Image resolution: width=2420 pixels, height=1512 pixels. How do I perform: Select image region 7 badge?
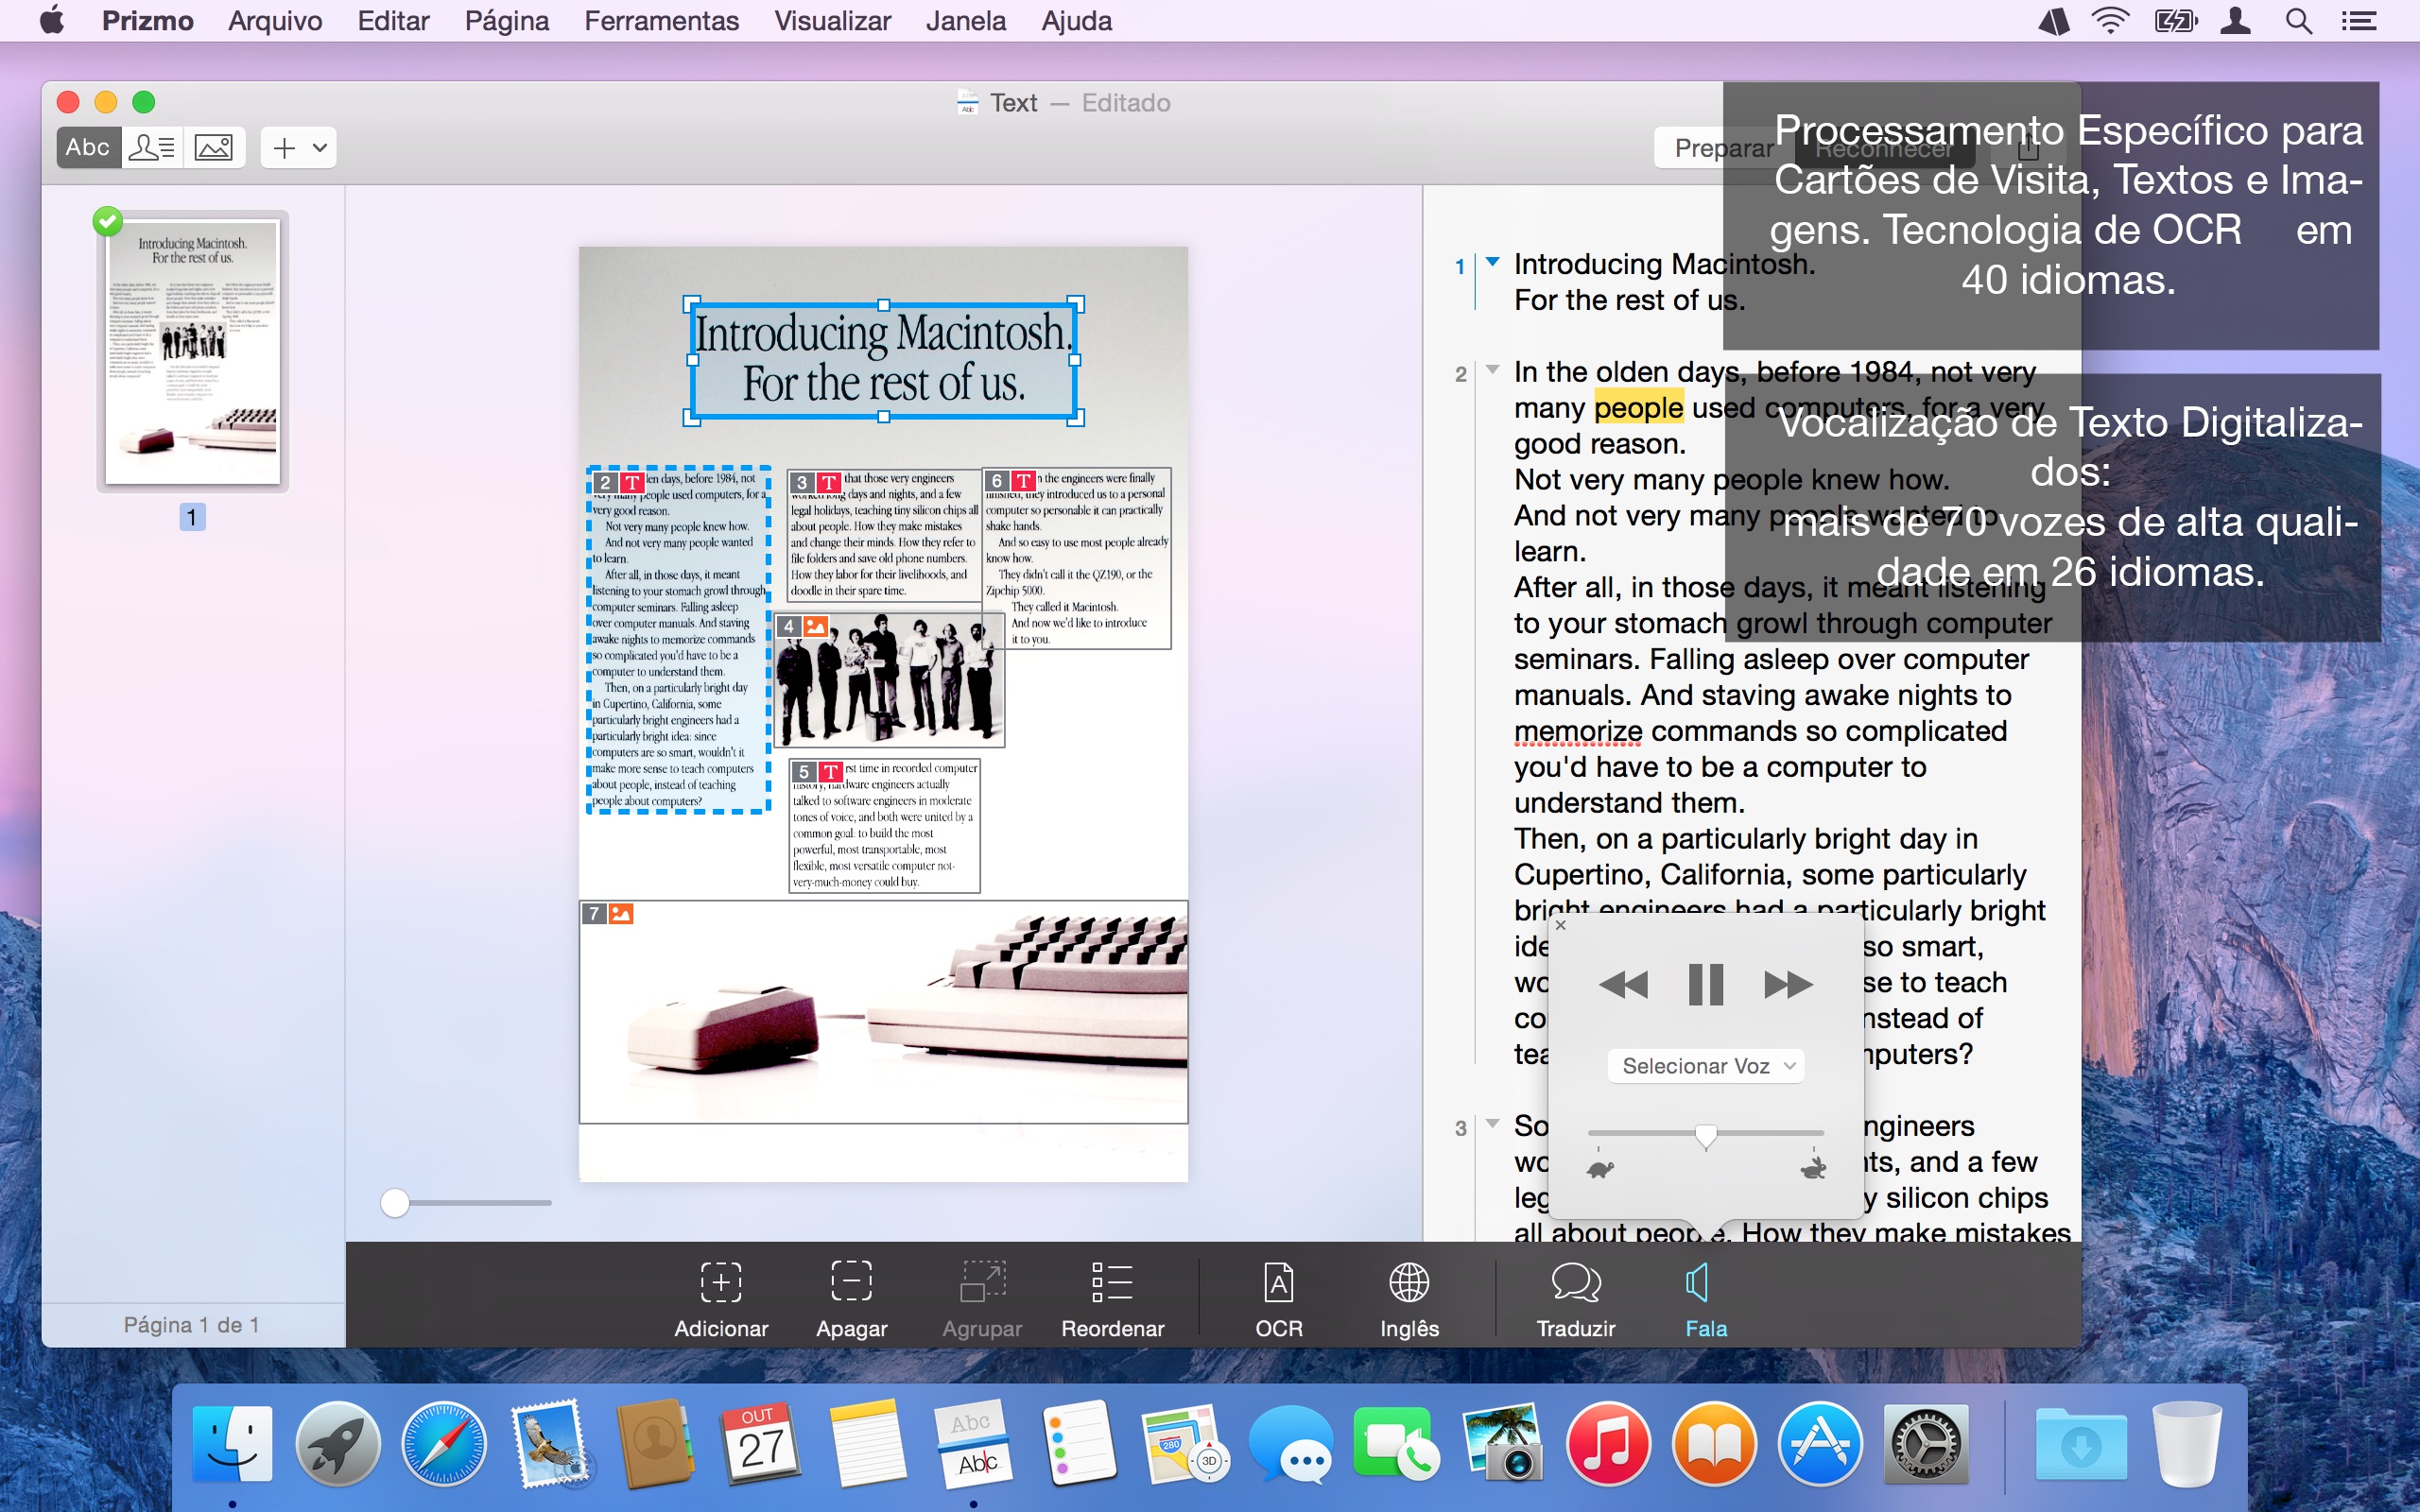click(621, 913)
